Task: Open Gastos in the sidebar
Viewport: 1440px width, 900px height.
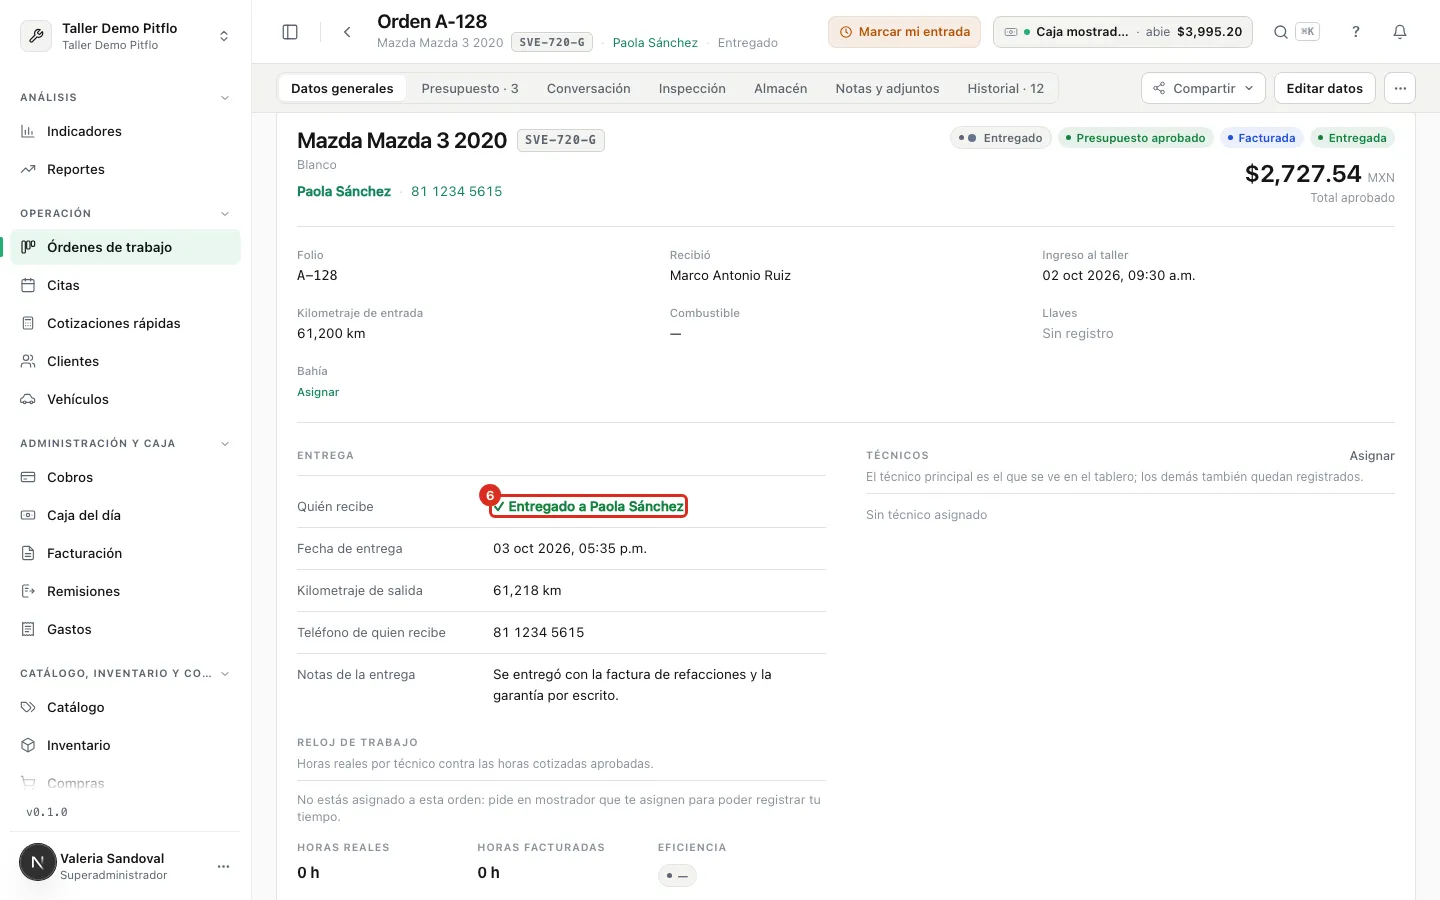Action: tap(126, 629)
